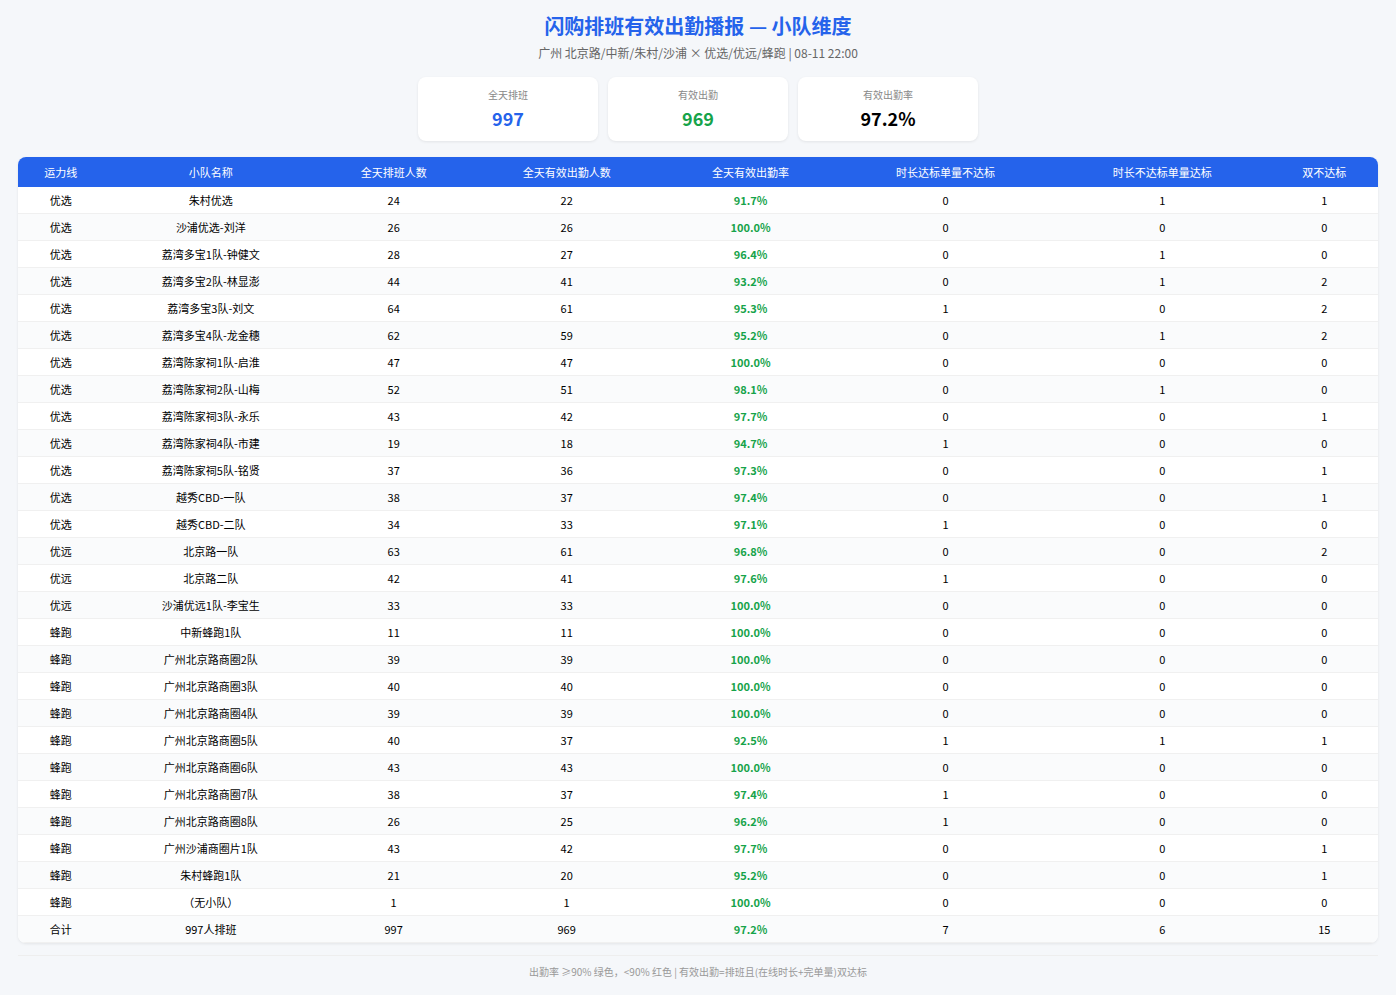The width and height of the screenshot is (1396, 995).
Task: Select the 荔湾陈家祠4队-市建 row name
Action: (211, 444)
